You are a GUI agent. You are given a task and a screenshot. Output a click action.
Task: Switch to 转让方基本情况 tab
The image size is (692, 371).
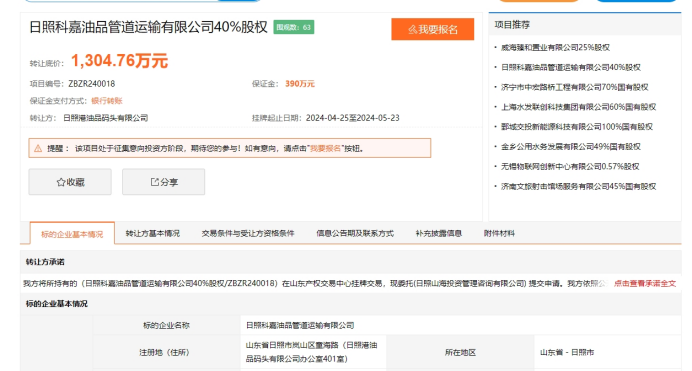point(153,233)
